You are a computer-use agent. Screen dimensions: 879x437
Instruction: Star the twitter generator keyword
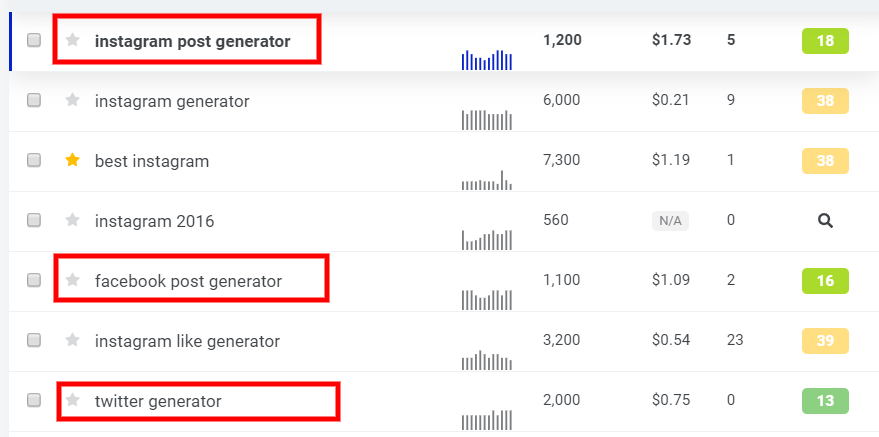(72, 401)
